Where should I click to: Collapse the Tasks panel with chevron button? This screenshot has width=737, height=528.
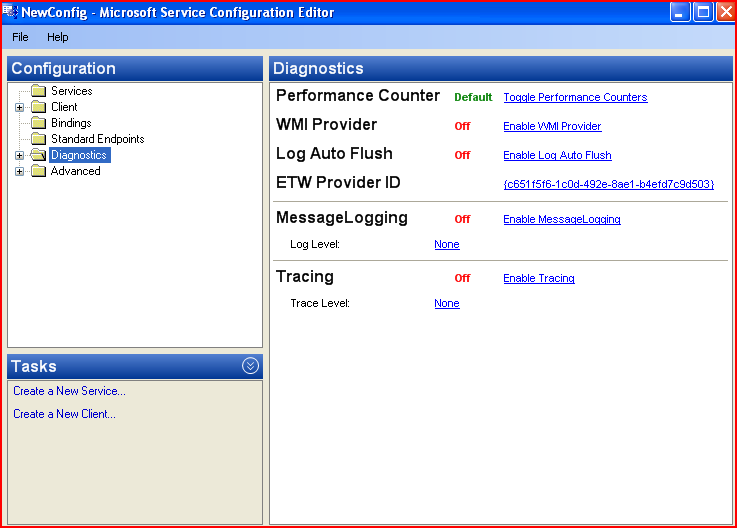click(x=250, y=366)
